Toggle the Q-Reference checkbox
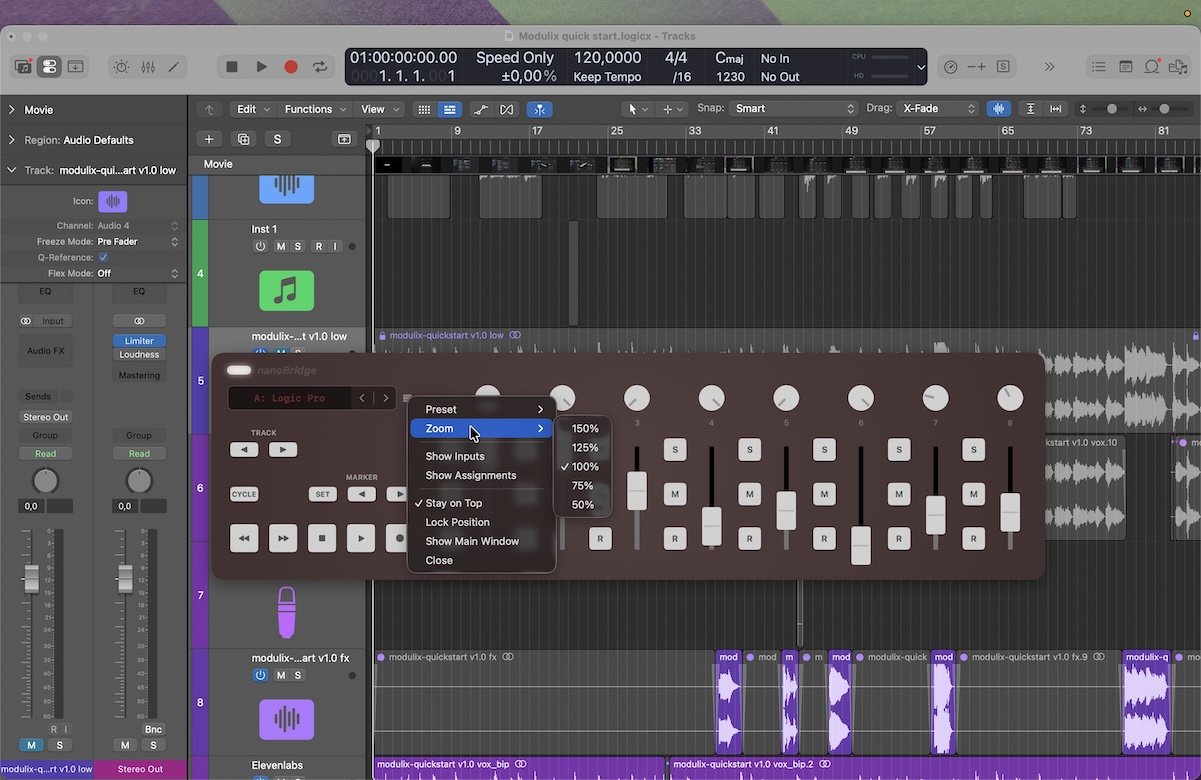The height and width of the screenshot is (780, 1201). coord(103,257)
